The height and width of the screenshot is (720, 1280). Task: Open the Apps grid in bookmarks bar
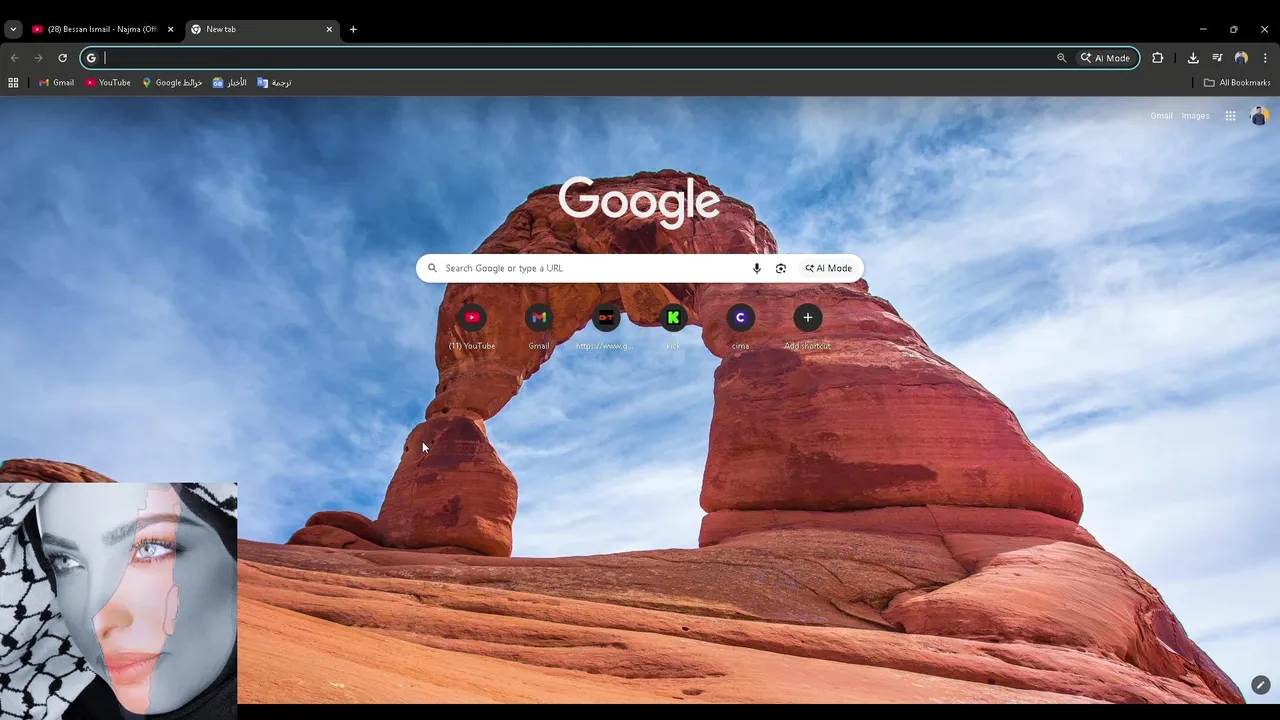point(13,83)
